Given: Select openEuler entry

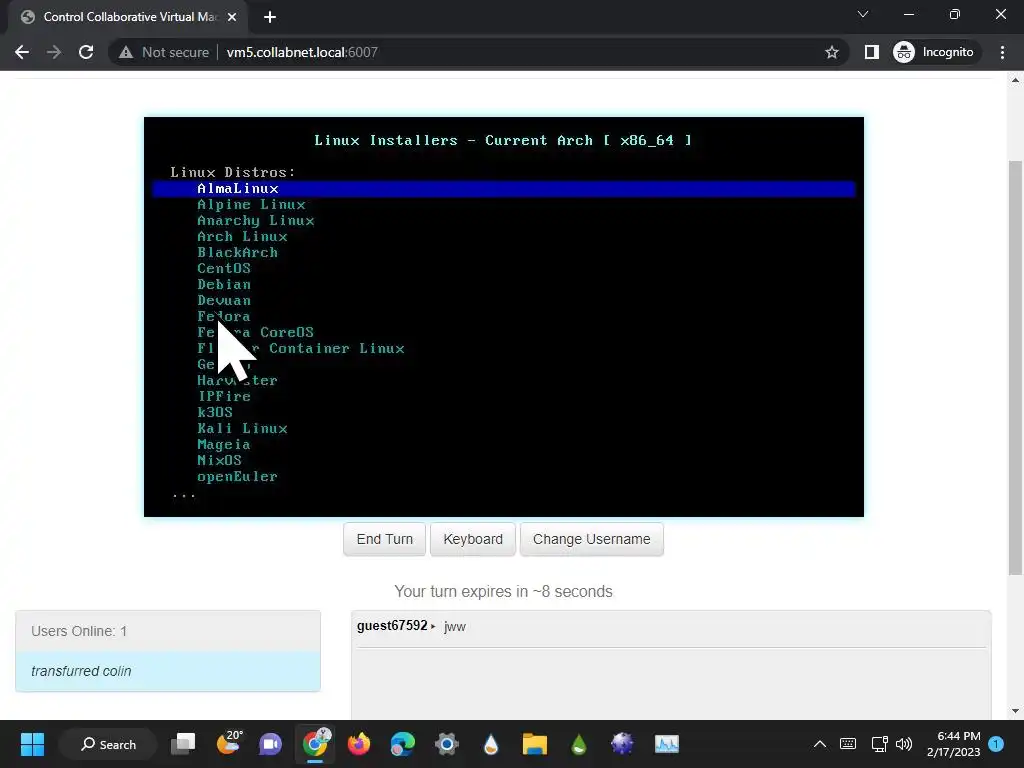Looking at the screenshot, I should tap(238, 477).
